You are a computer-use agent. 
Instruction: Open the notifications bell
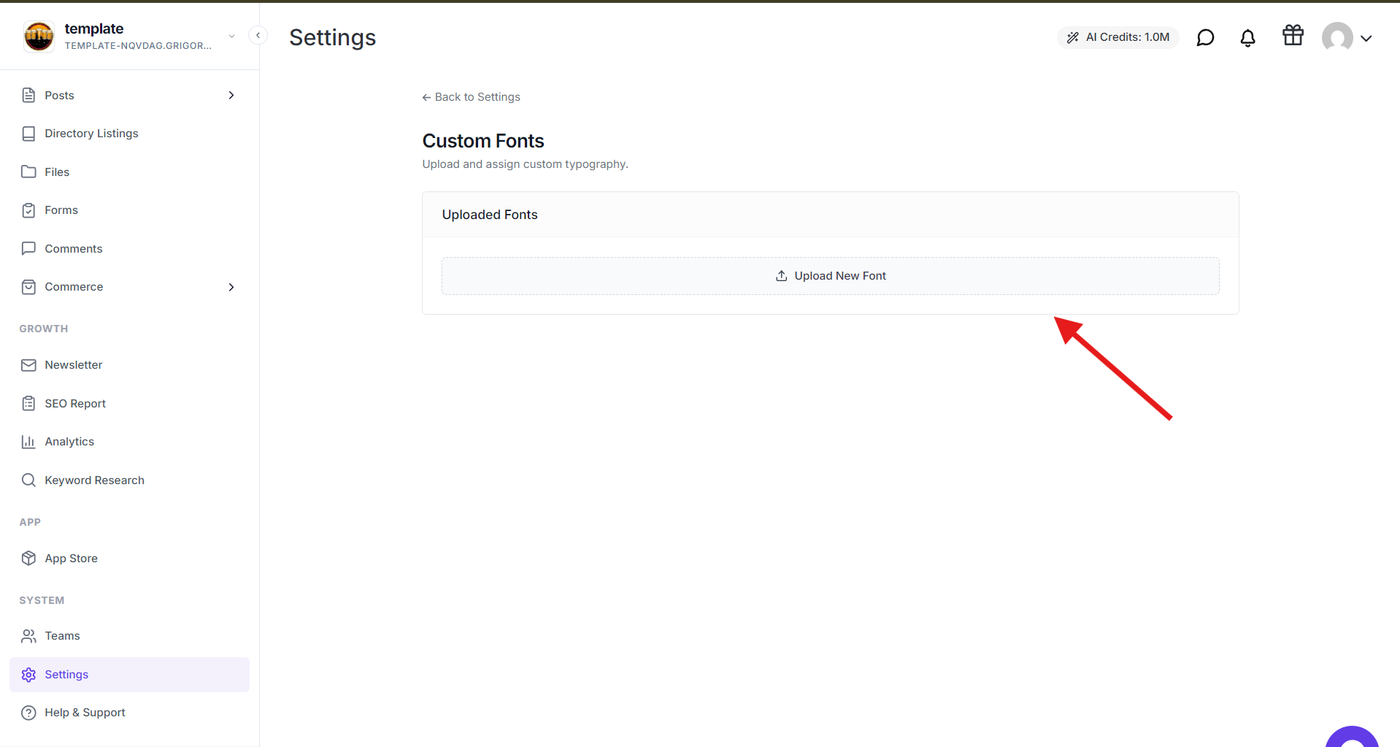[x=1247, y=38]
